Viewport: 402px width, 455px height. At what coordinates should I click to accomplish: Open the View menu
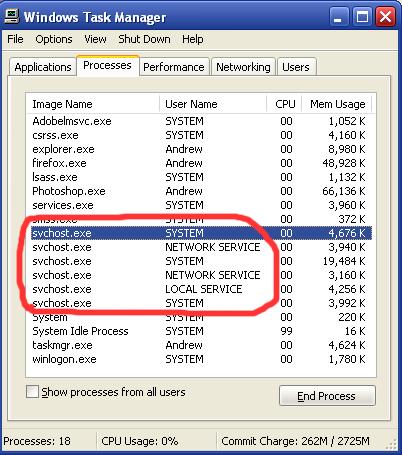coord(95,39)
